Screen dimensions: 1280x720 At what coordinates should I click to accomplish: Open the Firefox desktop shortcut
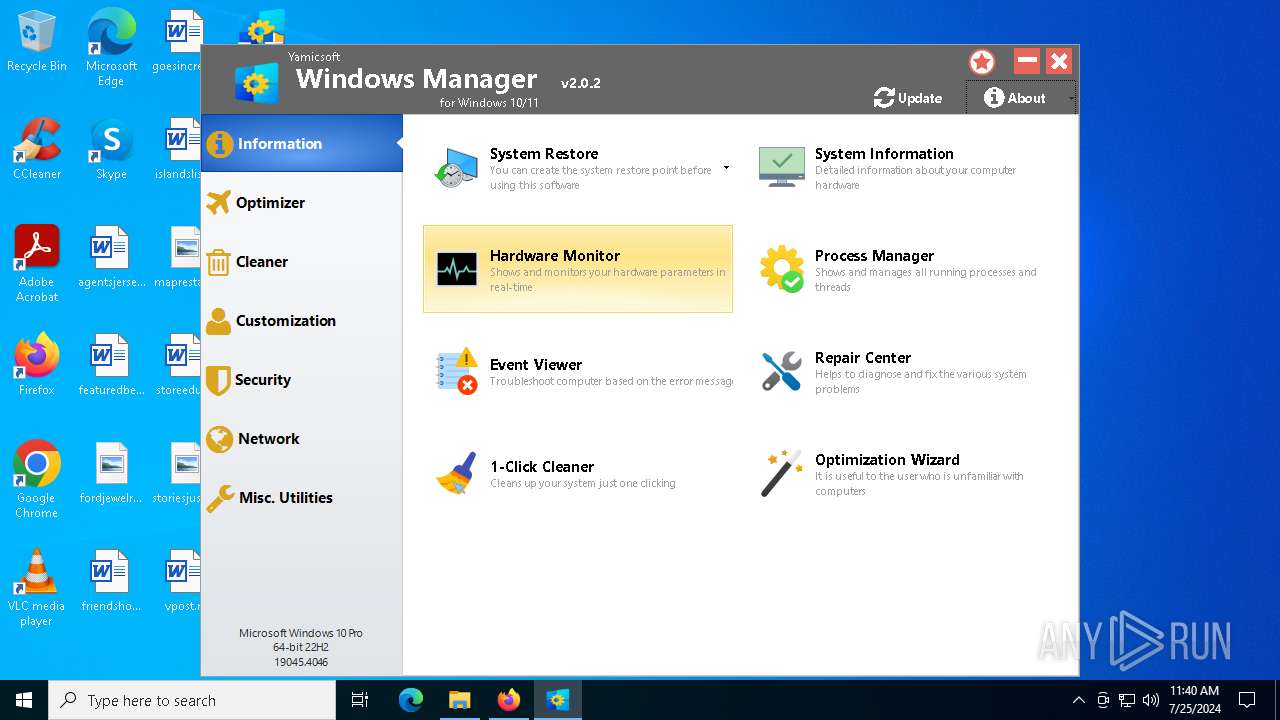(x=37, y=365)
